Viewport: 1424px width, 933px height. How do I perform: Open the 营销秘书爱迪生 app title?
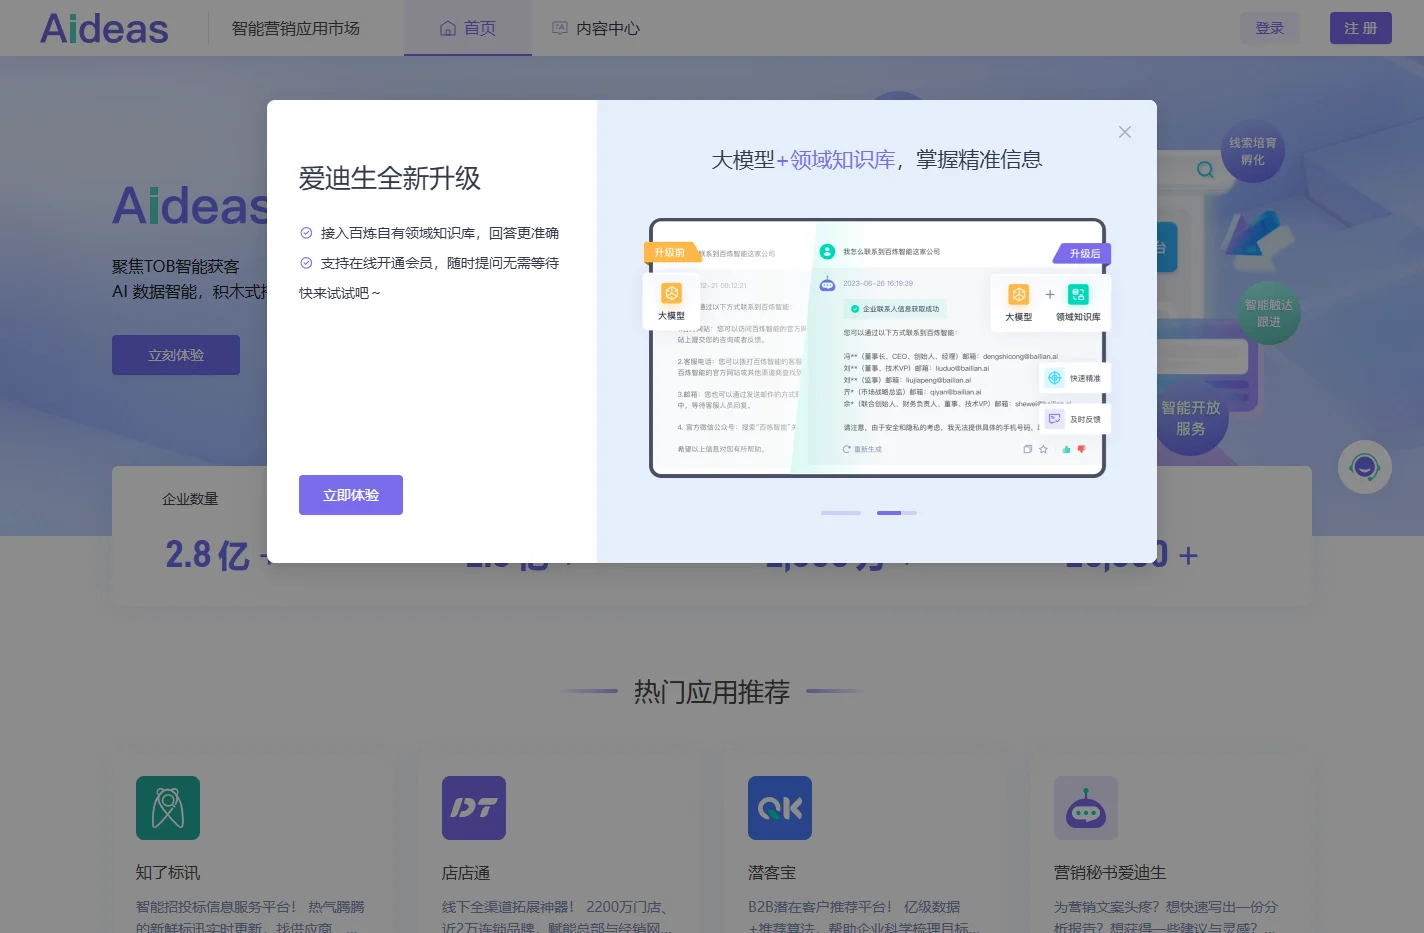(x=1110, y=873)
